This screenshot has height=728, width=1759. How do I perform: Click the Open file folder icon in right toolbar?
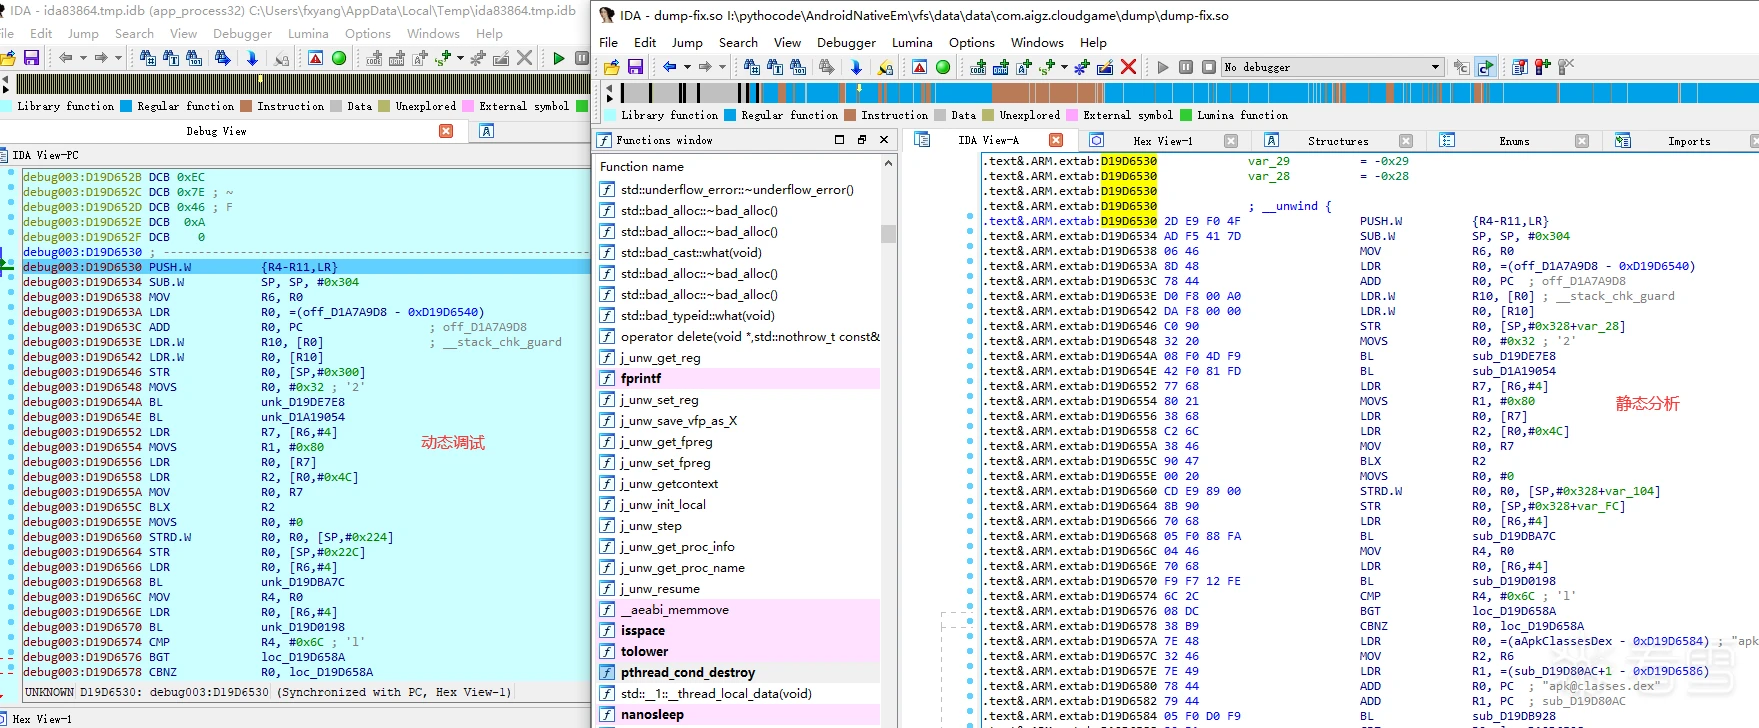611,67
